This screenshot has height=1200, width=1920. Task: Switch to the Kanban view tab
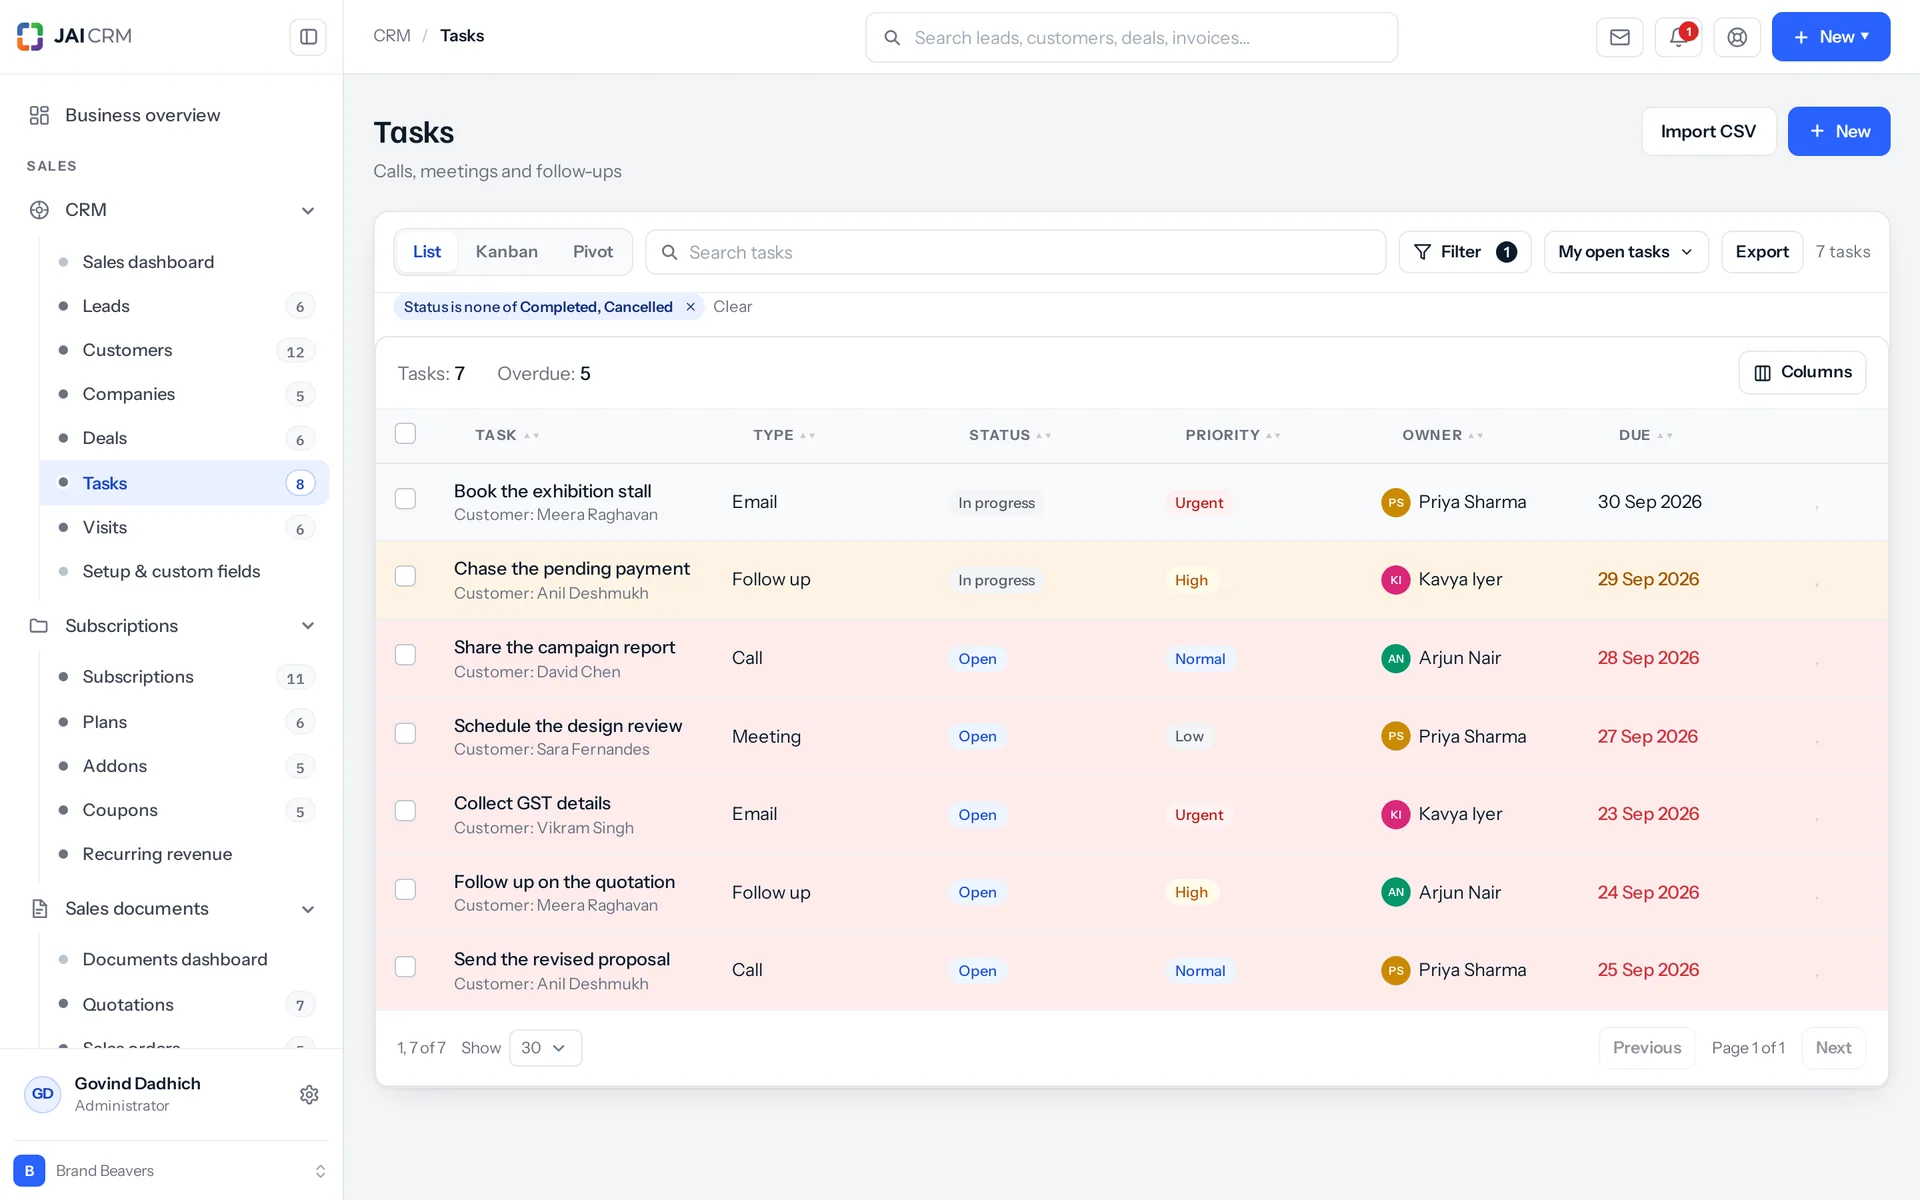pyautogui.click(x=506, y=252)
